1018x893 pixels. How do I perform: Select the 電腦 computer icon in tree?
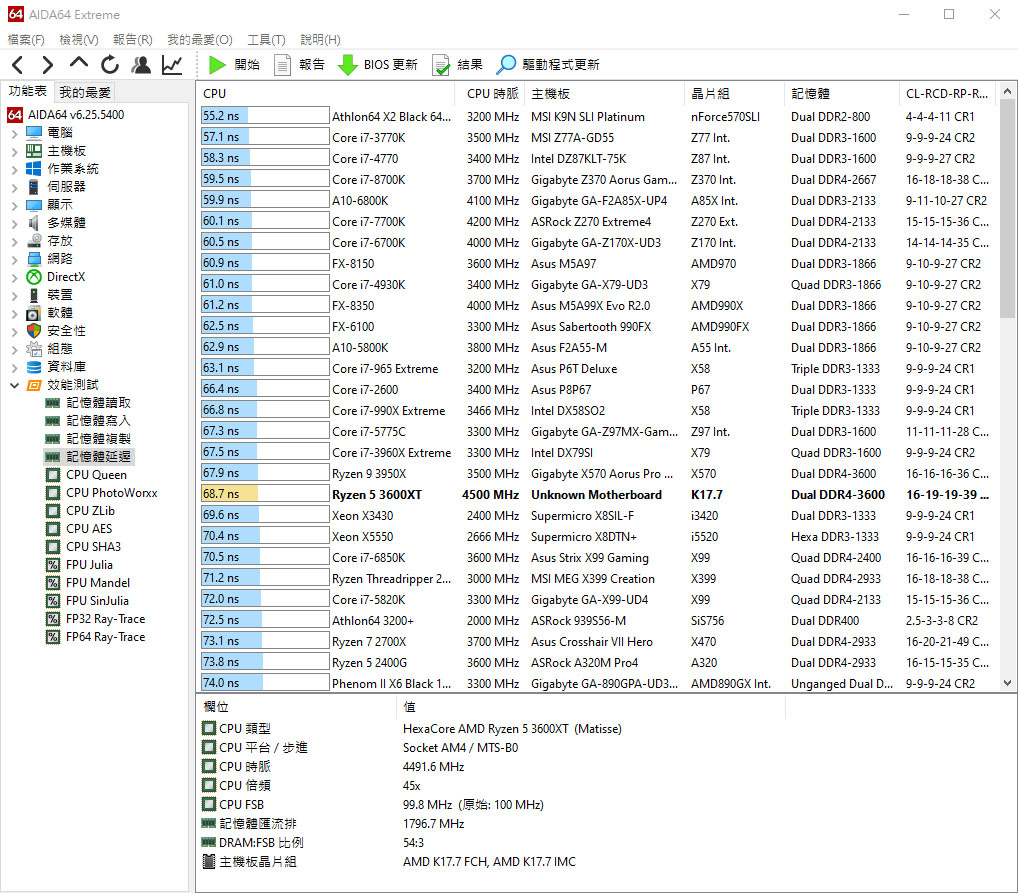coord(34,132)
